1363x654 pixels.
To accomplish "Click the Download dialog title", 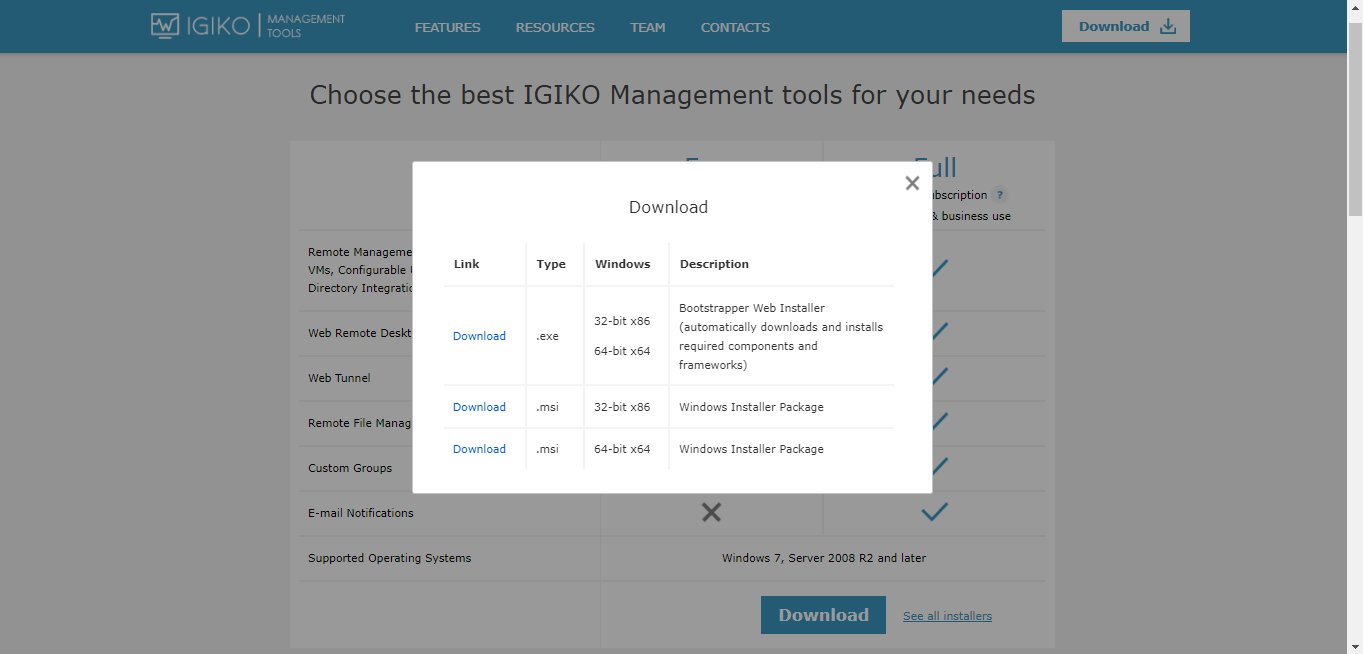I will click(x=668, y=207).
